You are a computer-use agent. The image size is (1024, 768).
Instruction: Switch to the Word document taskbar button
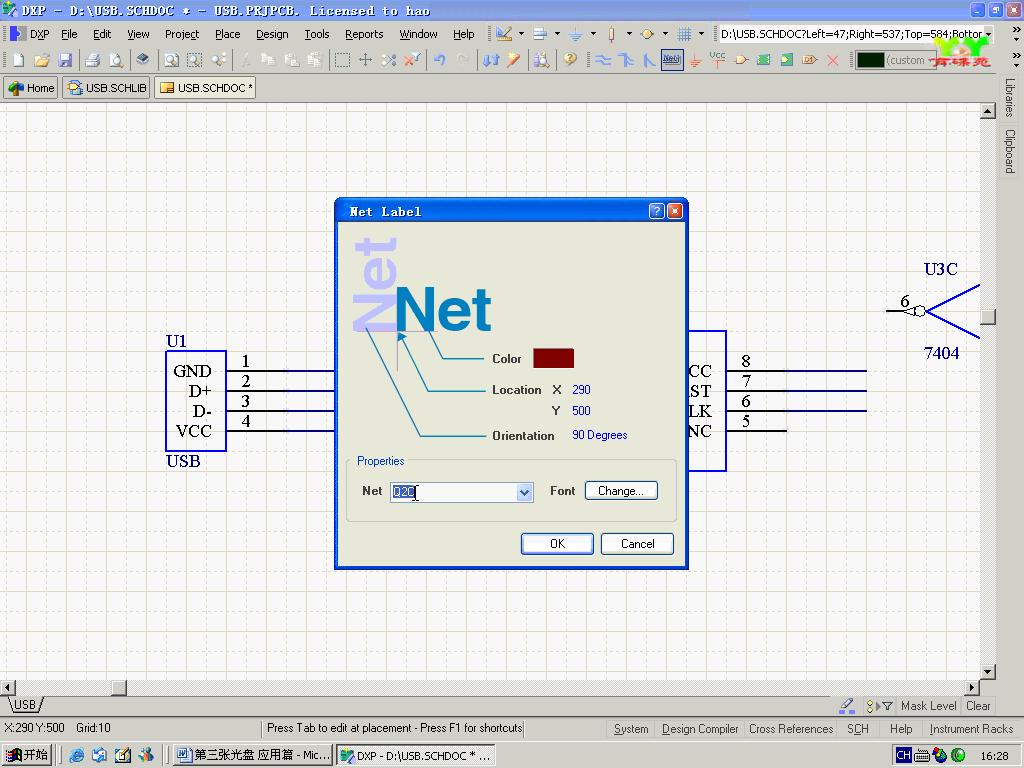tap(253, 755)
